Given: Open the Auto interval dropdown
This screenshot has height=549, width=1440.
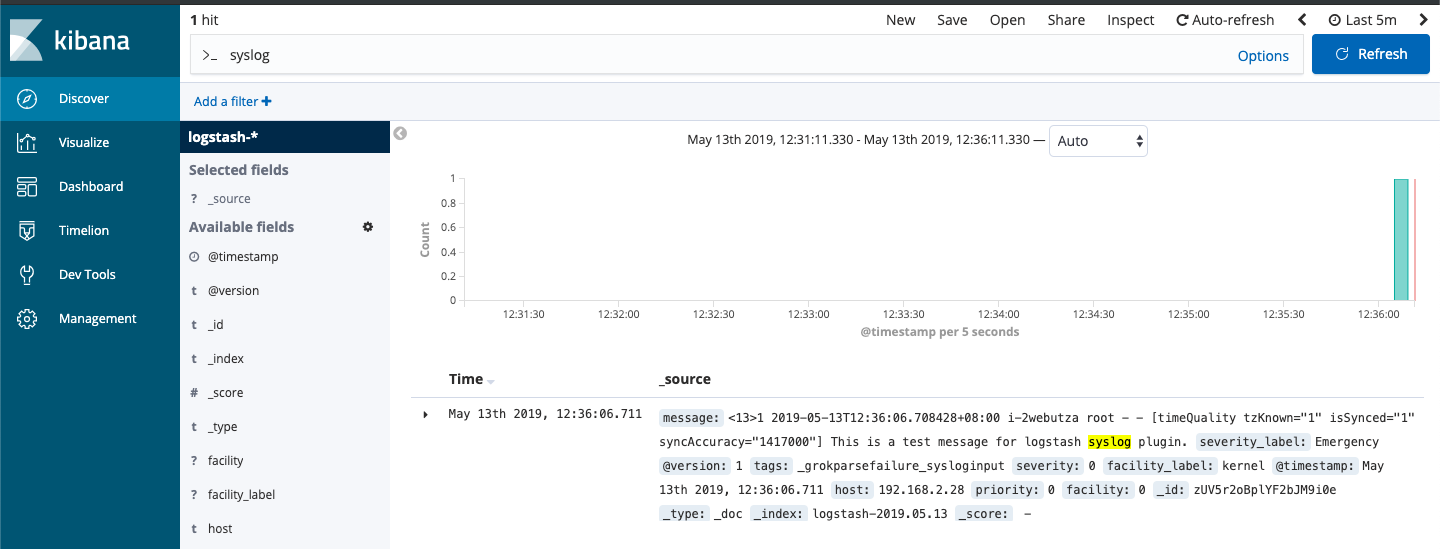Looking at the screenshot, I should click(1098, 141).
